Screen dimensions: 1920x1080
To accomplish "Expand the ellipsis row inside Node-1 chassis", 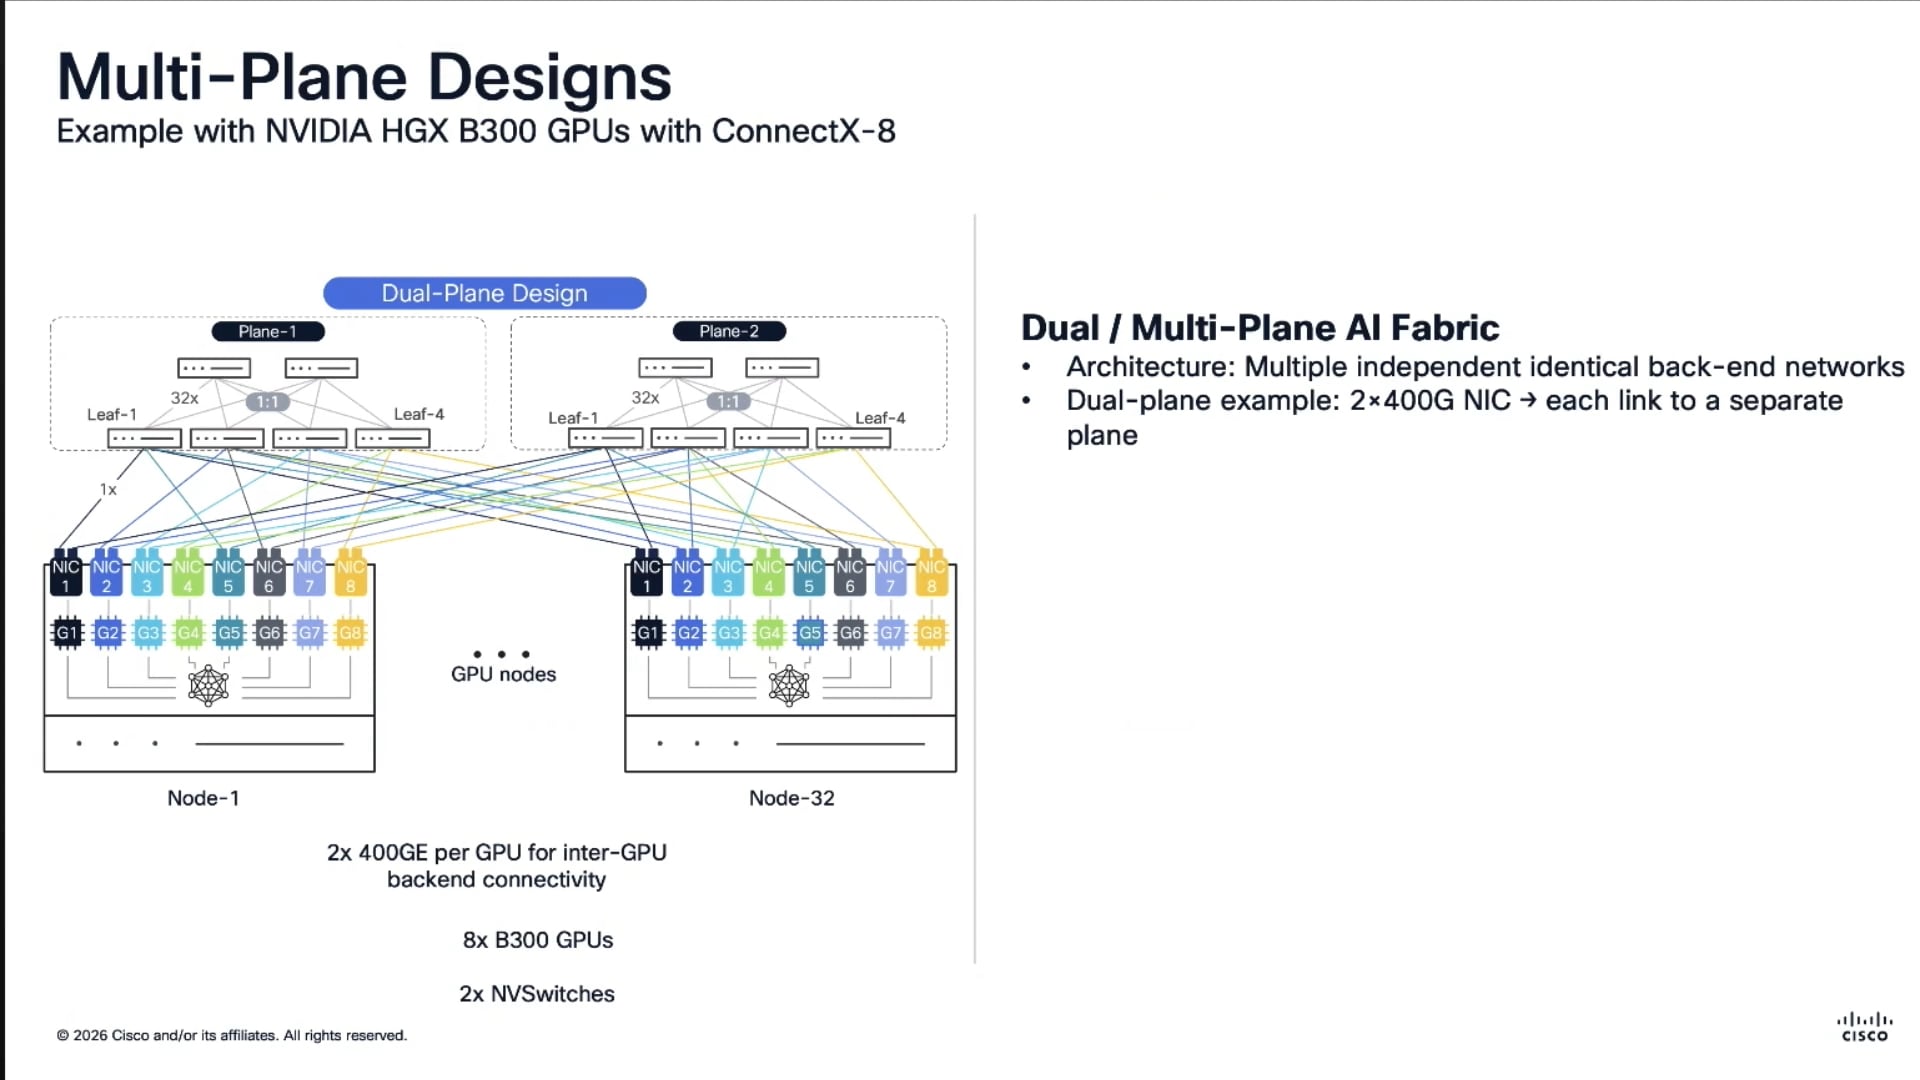I will tap(117, 743).
